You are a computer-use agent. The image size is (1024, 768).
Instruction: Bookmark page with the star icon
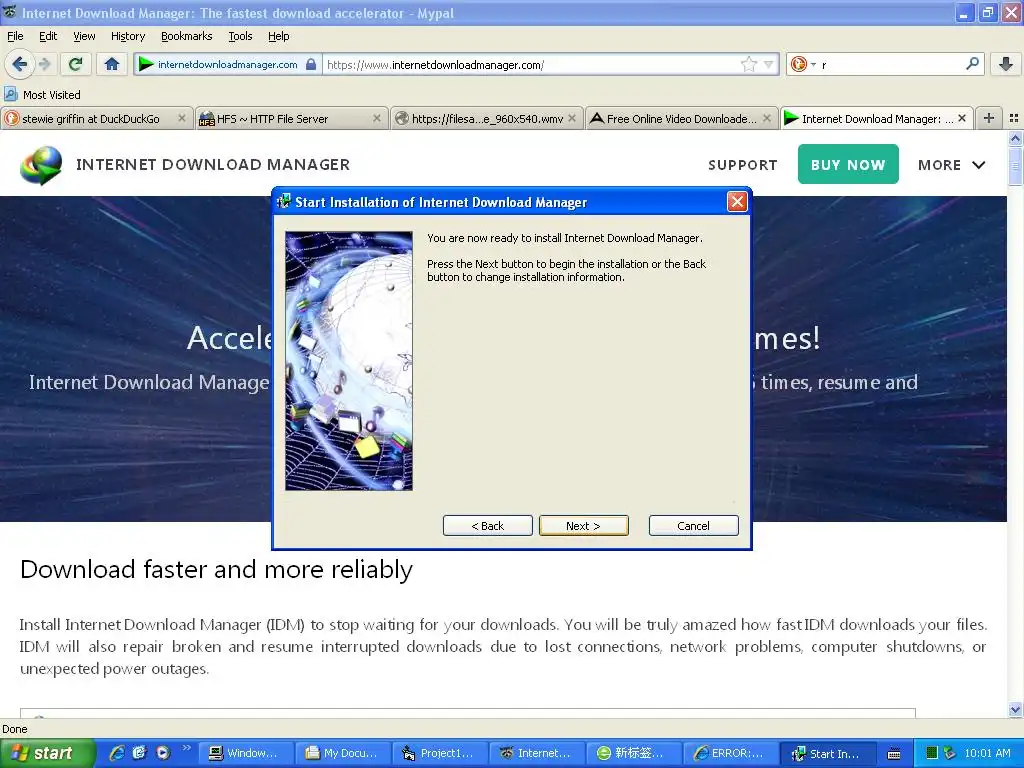[x=748, y=64]
